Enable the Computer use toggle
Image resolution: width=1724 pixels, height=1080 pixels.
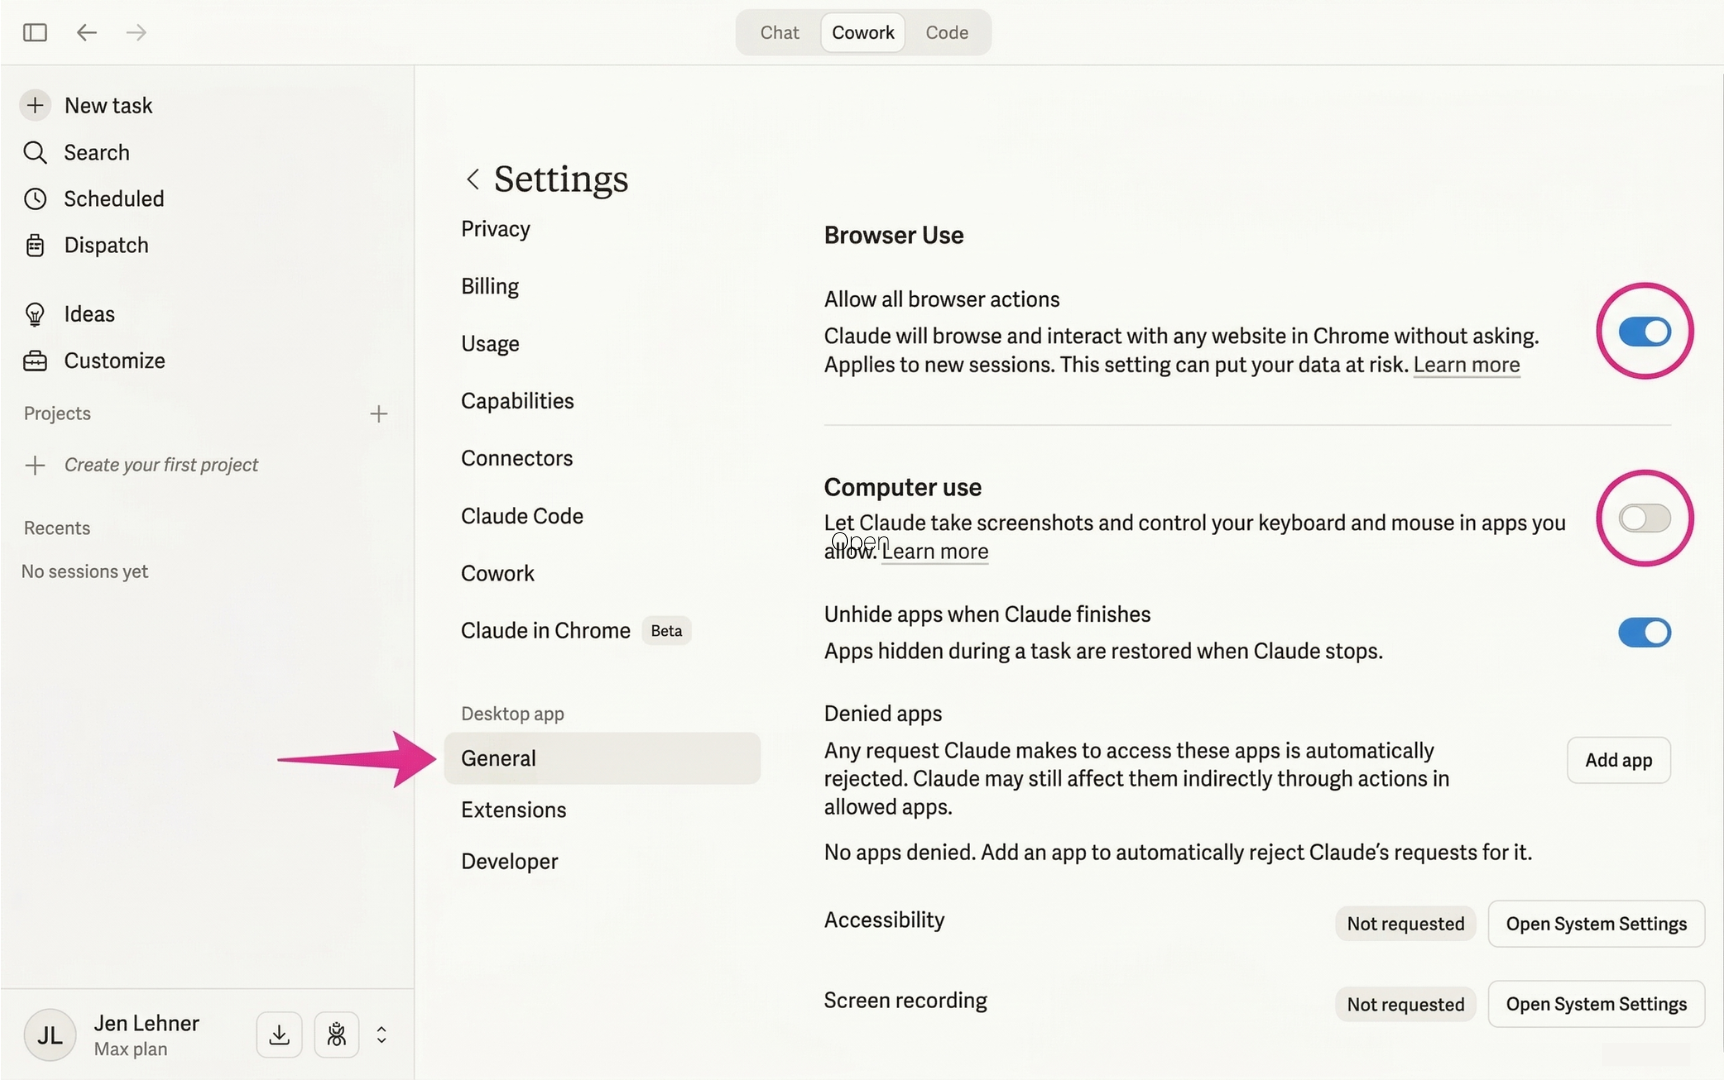coord(1644,518)
